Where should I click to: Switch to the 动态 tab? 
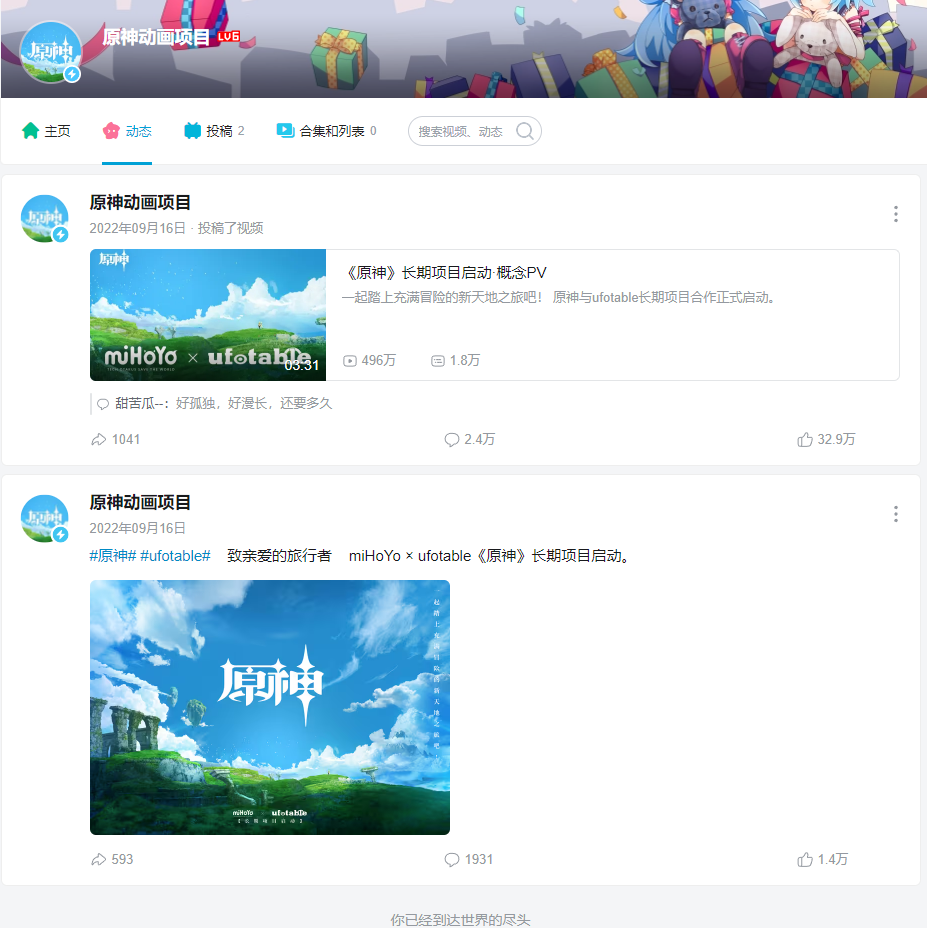[127, 131]
